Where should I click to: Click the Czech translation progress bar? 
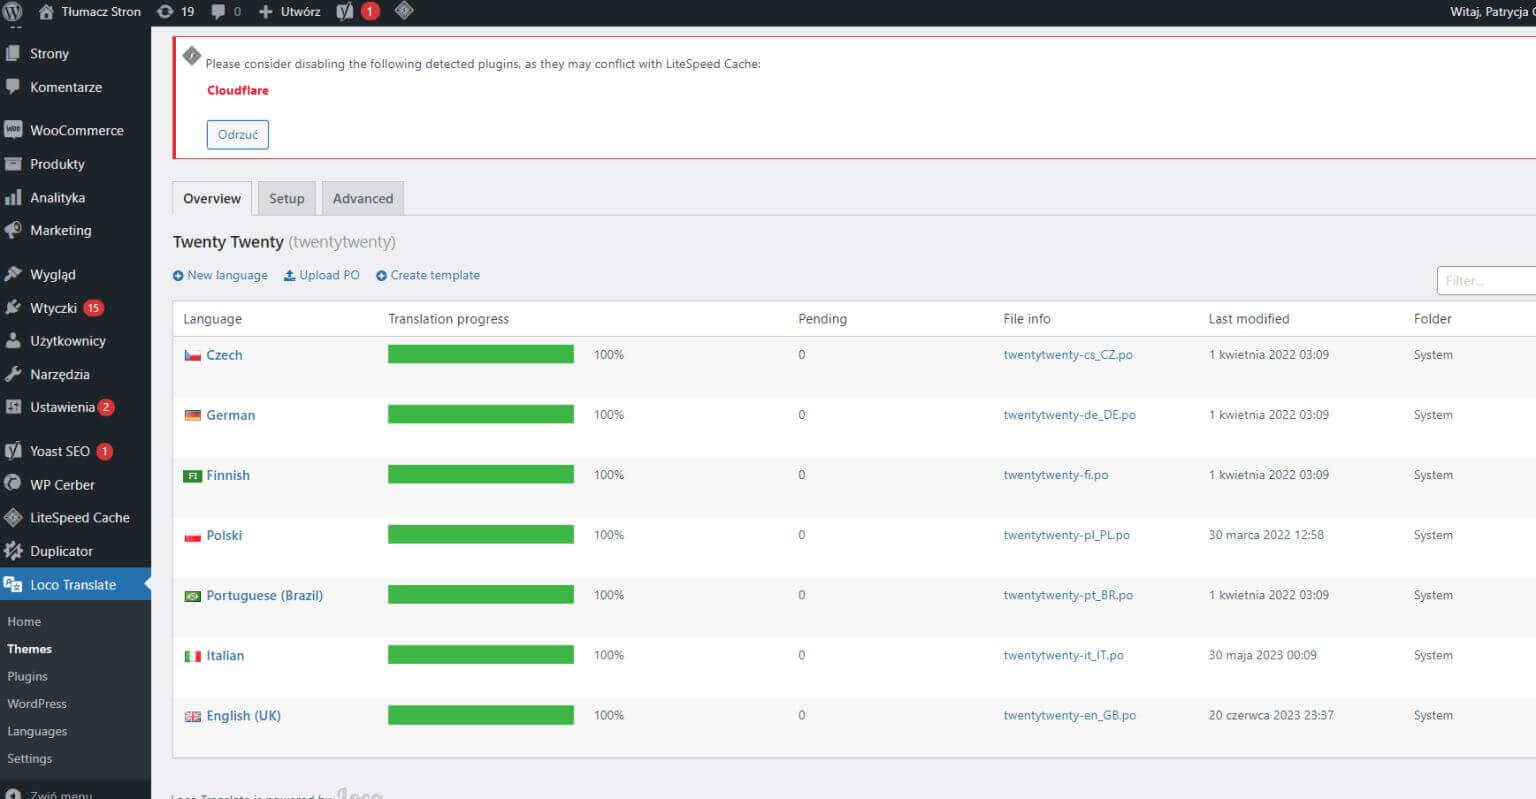[x=481, y=354]
